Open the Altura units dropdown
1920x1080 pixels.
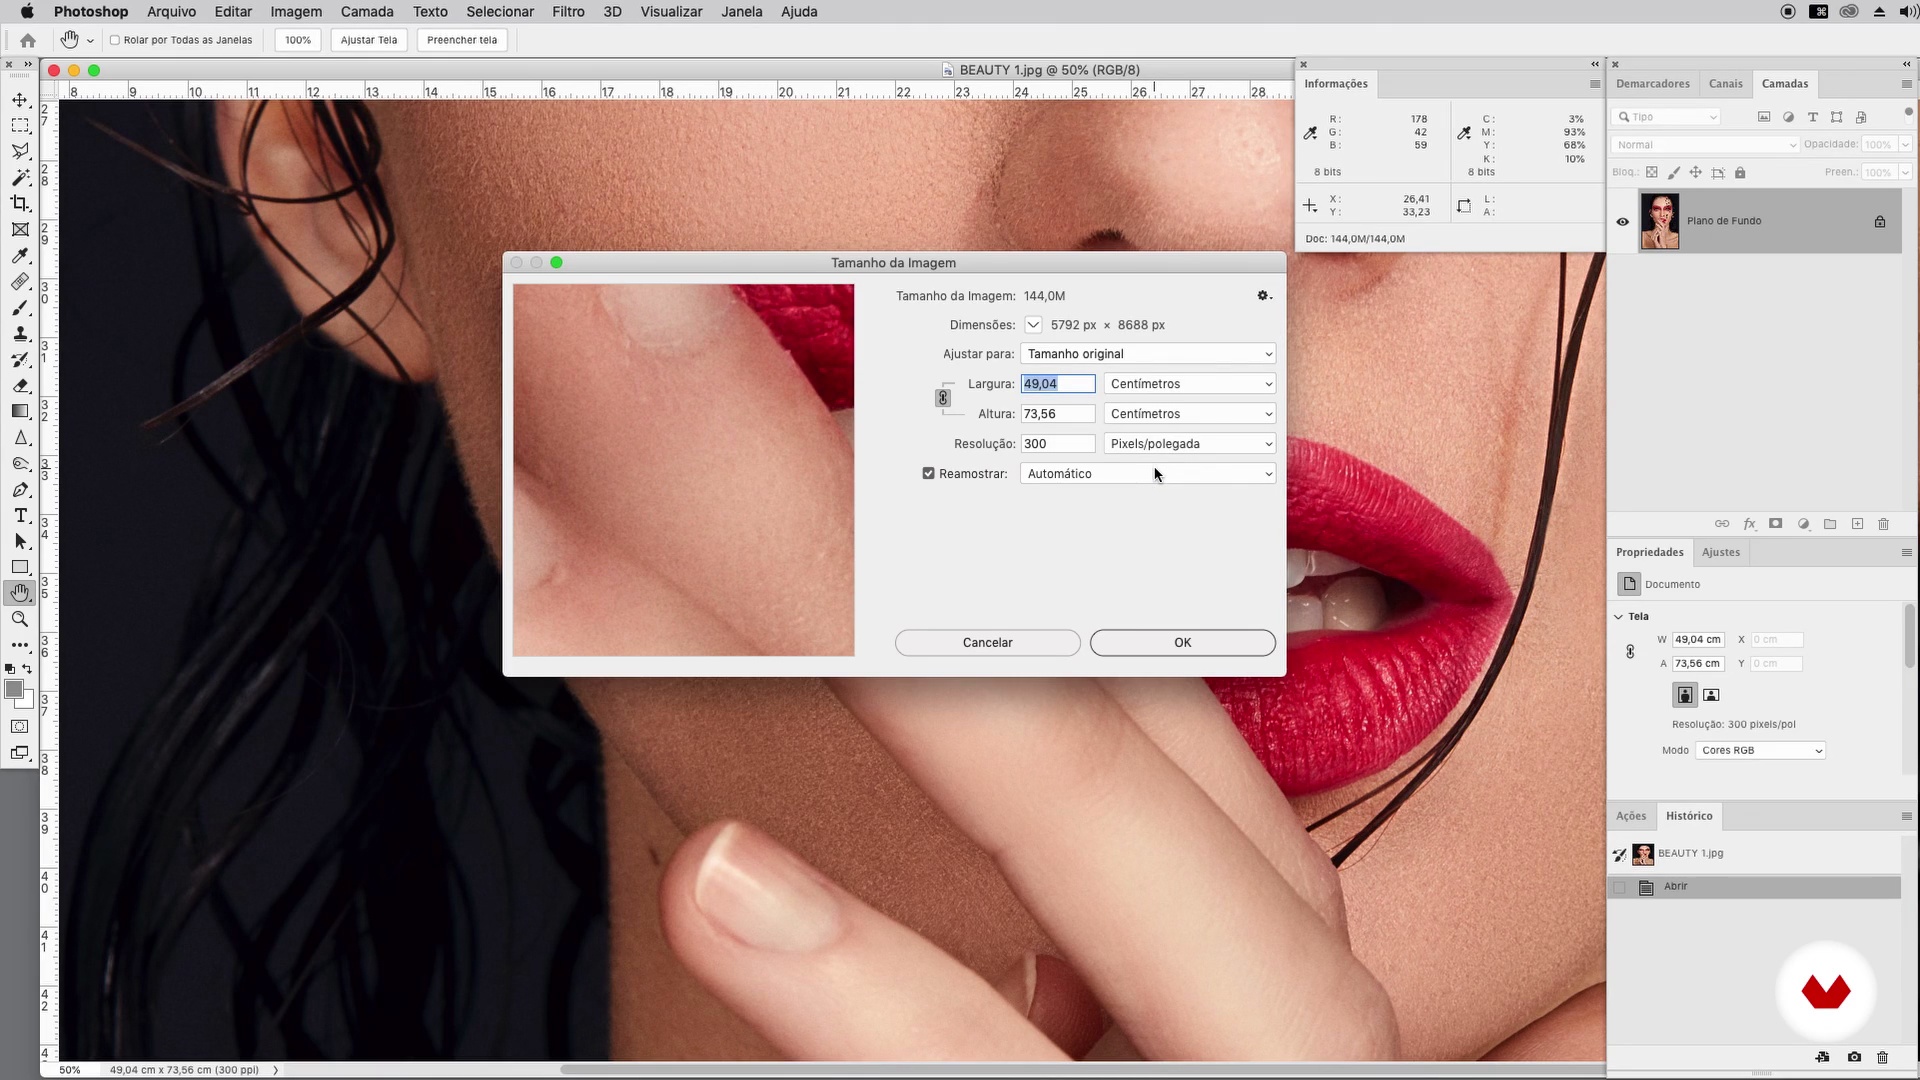coord(1190,414)
